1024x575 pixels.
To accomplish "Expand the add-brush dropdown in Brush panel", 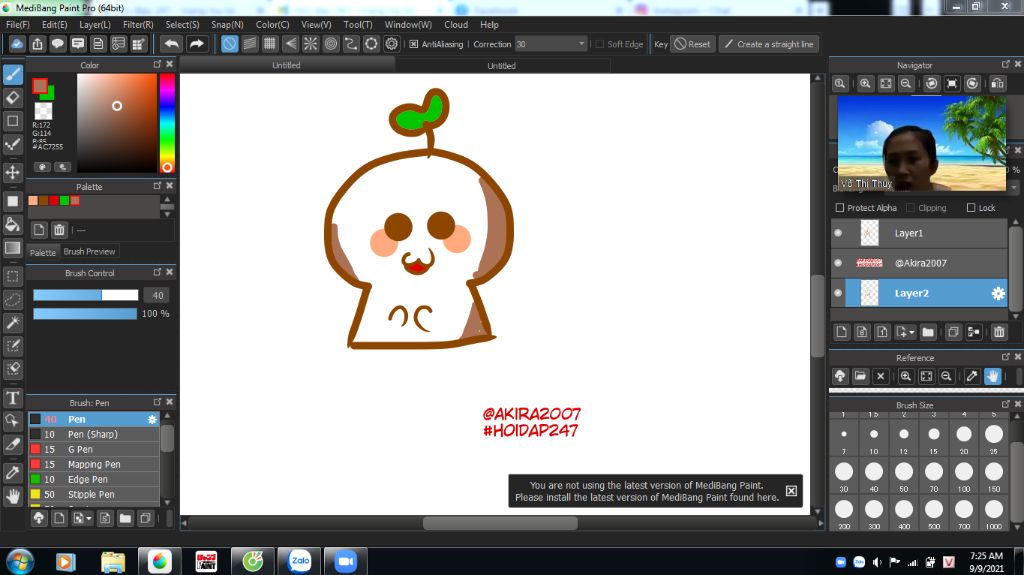I will (89, 518).
